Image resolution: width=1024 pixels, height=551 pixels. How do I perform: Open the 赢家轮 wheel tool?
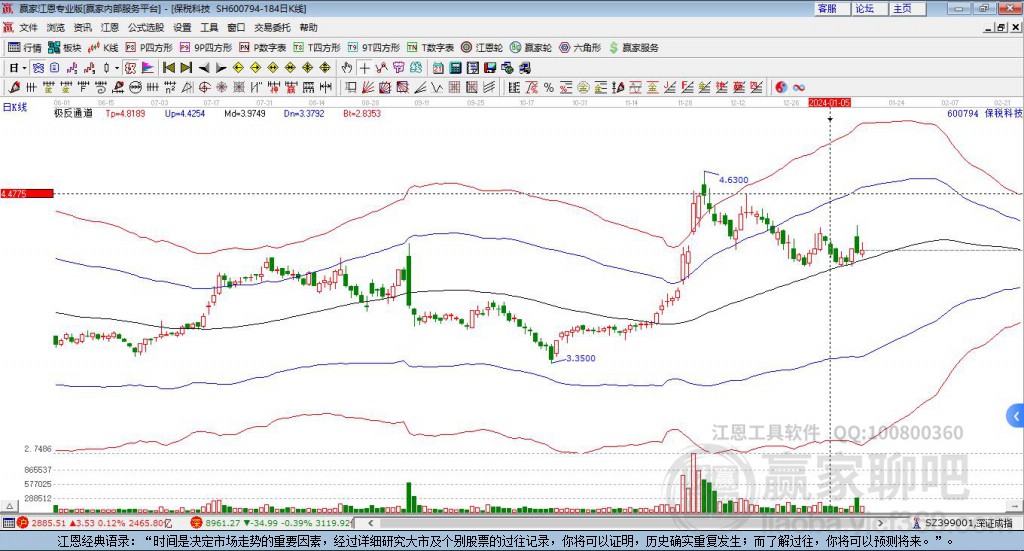point(531,48)
